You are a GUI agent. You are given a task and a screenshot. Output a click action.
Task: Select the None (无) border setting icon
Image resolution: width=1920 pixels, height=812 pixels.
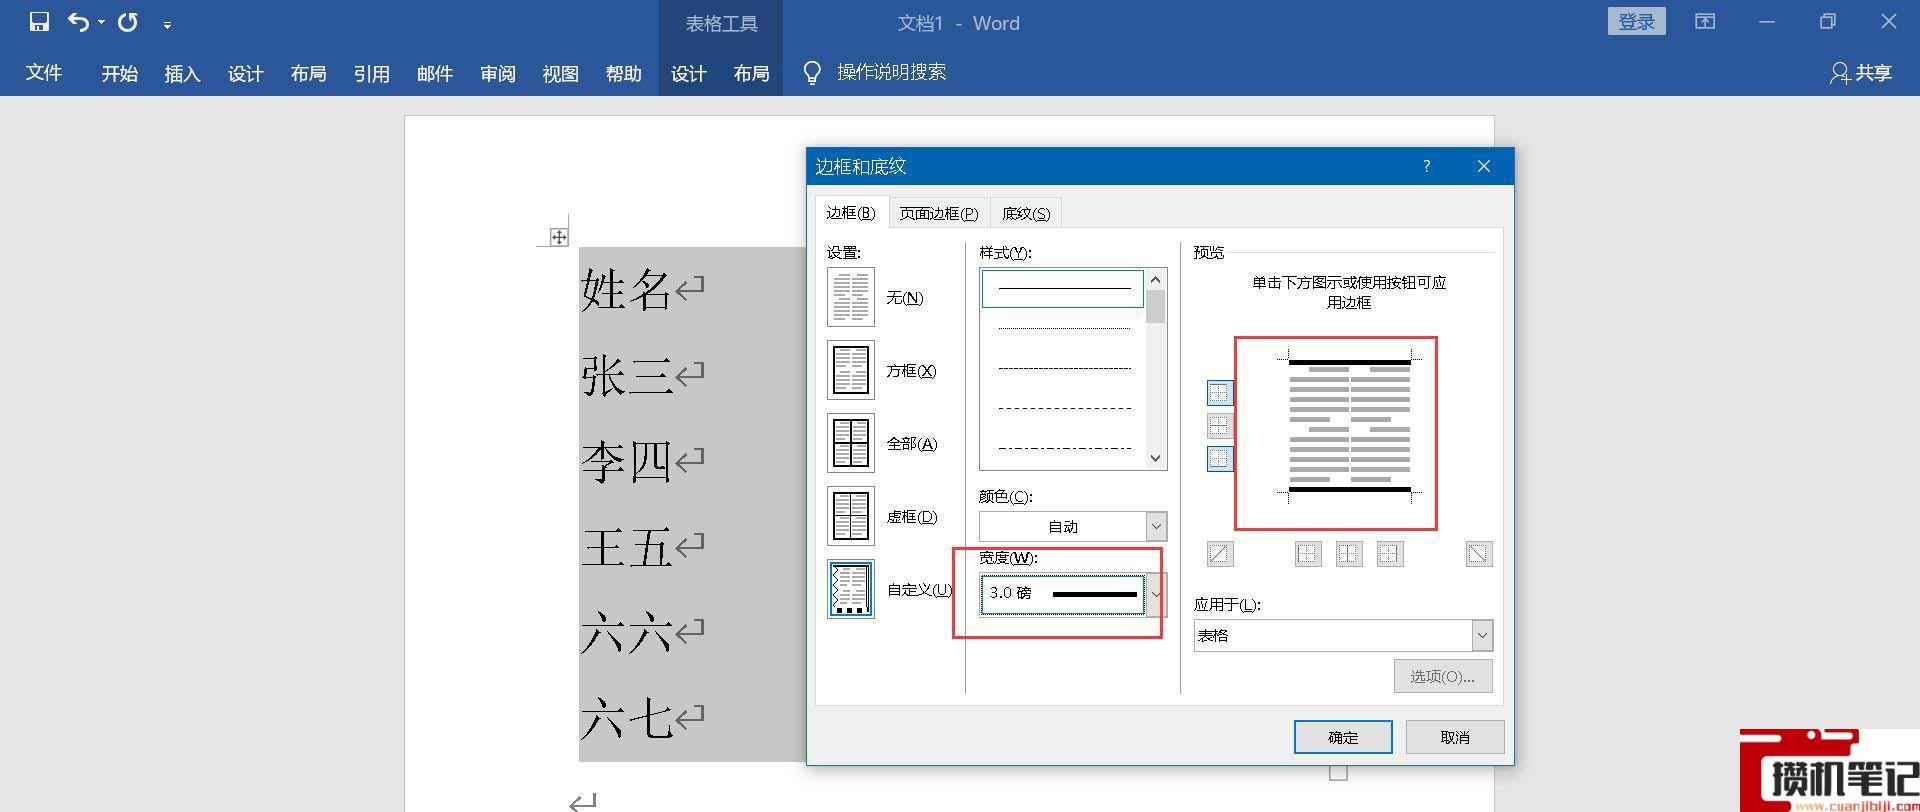click(x=851, y=297)
